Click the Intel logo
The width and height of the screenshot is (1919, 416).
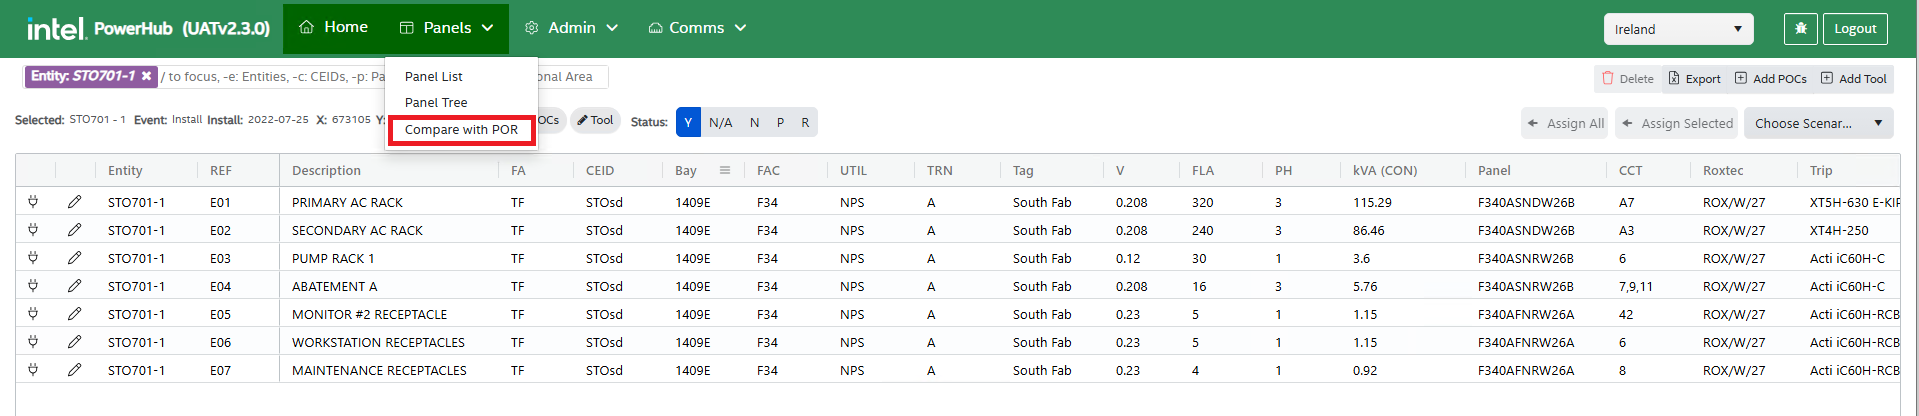56,29
